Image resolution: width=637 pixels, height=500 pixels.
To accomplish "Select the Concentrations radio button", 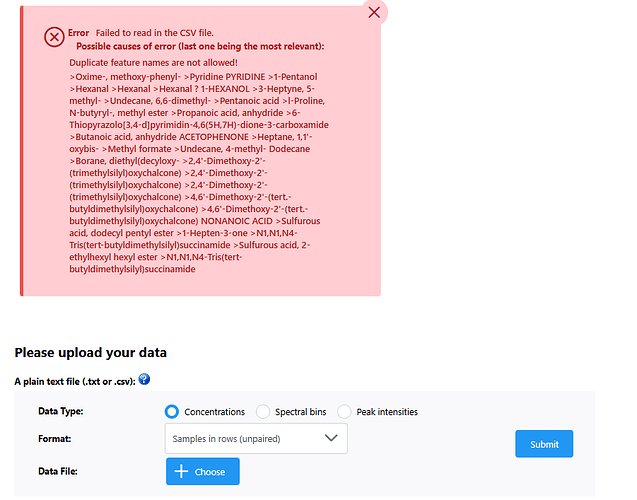I will (x=172, y=411).
